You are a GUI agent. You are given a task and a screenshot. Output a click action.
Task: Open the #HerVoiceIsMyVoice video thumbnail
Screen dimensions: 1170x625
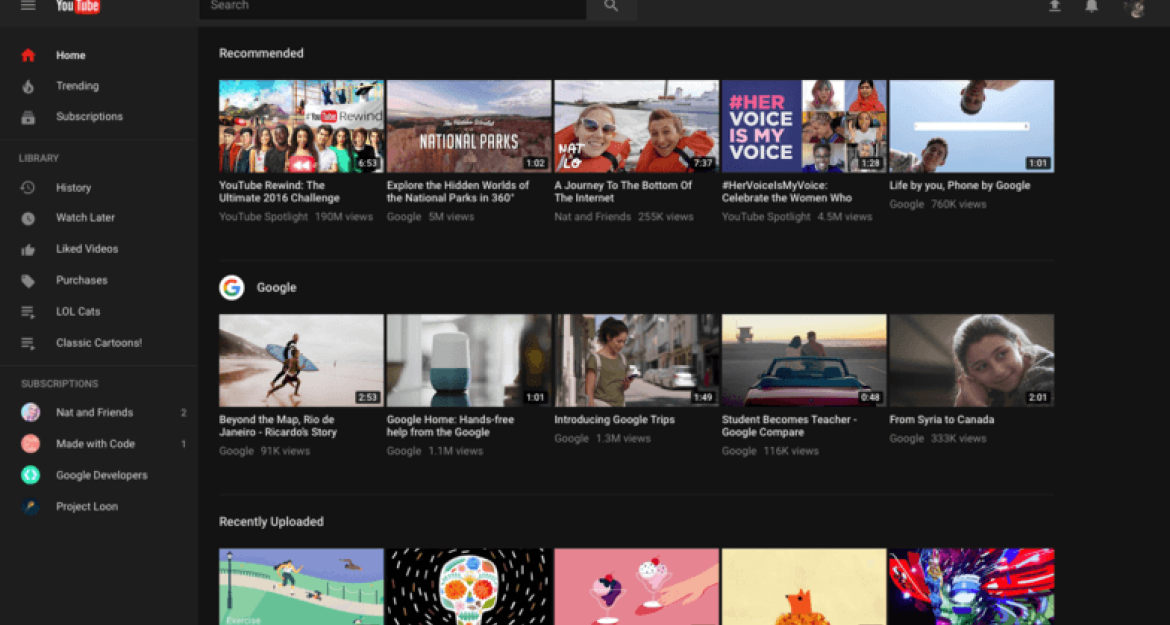(804, 127)
